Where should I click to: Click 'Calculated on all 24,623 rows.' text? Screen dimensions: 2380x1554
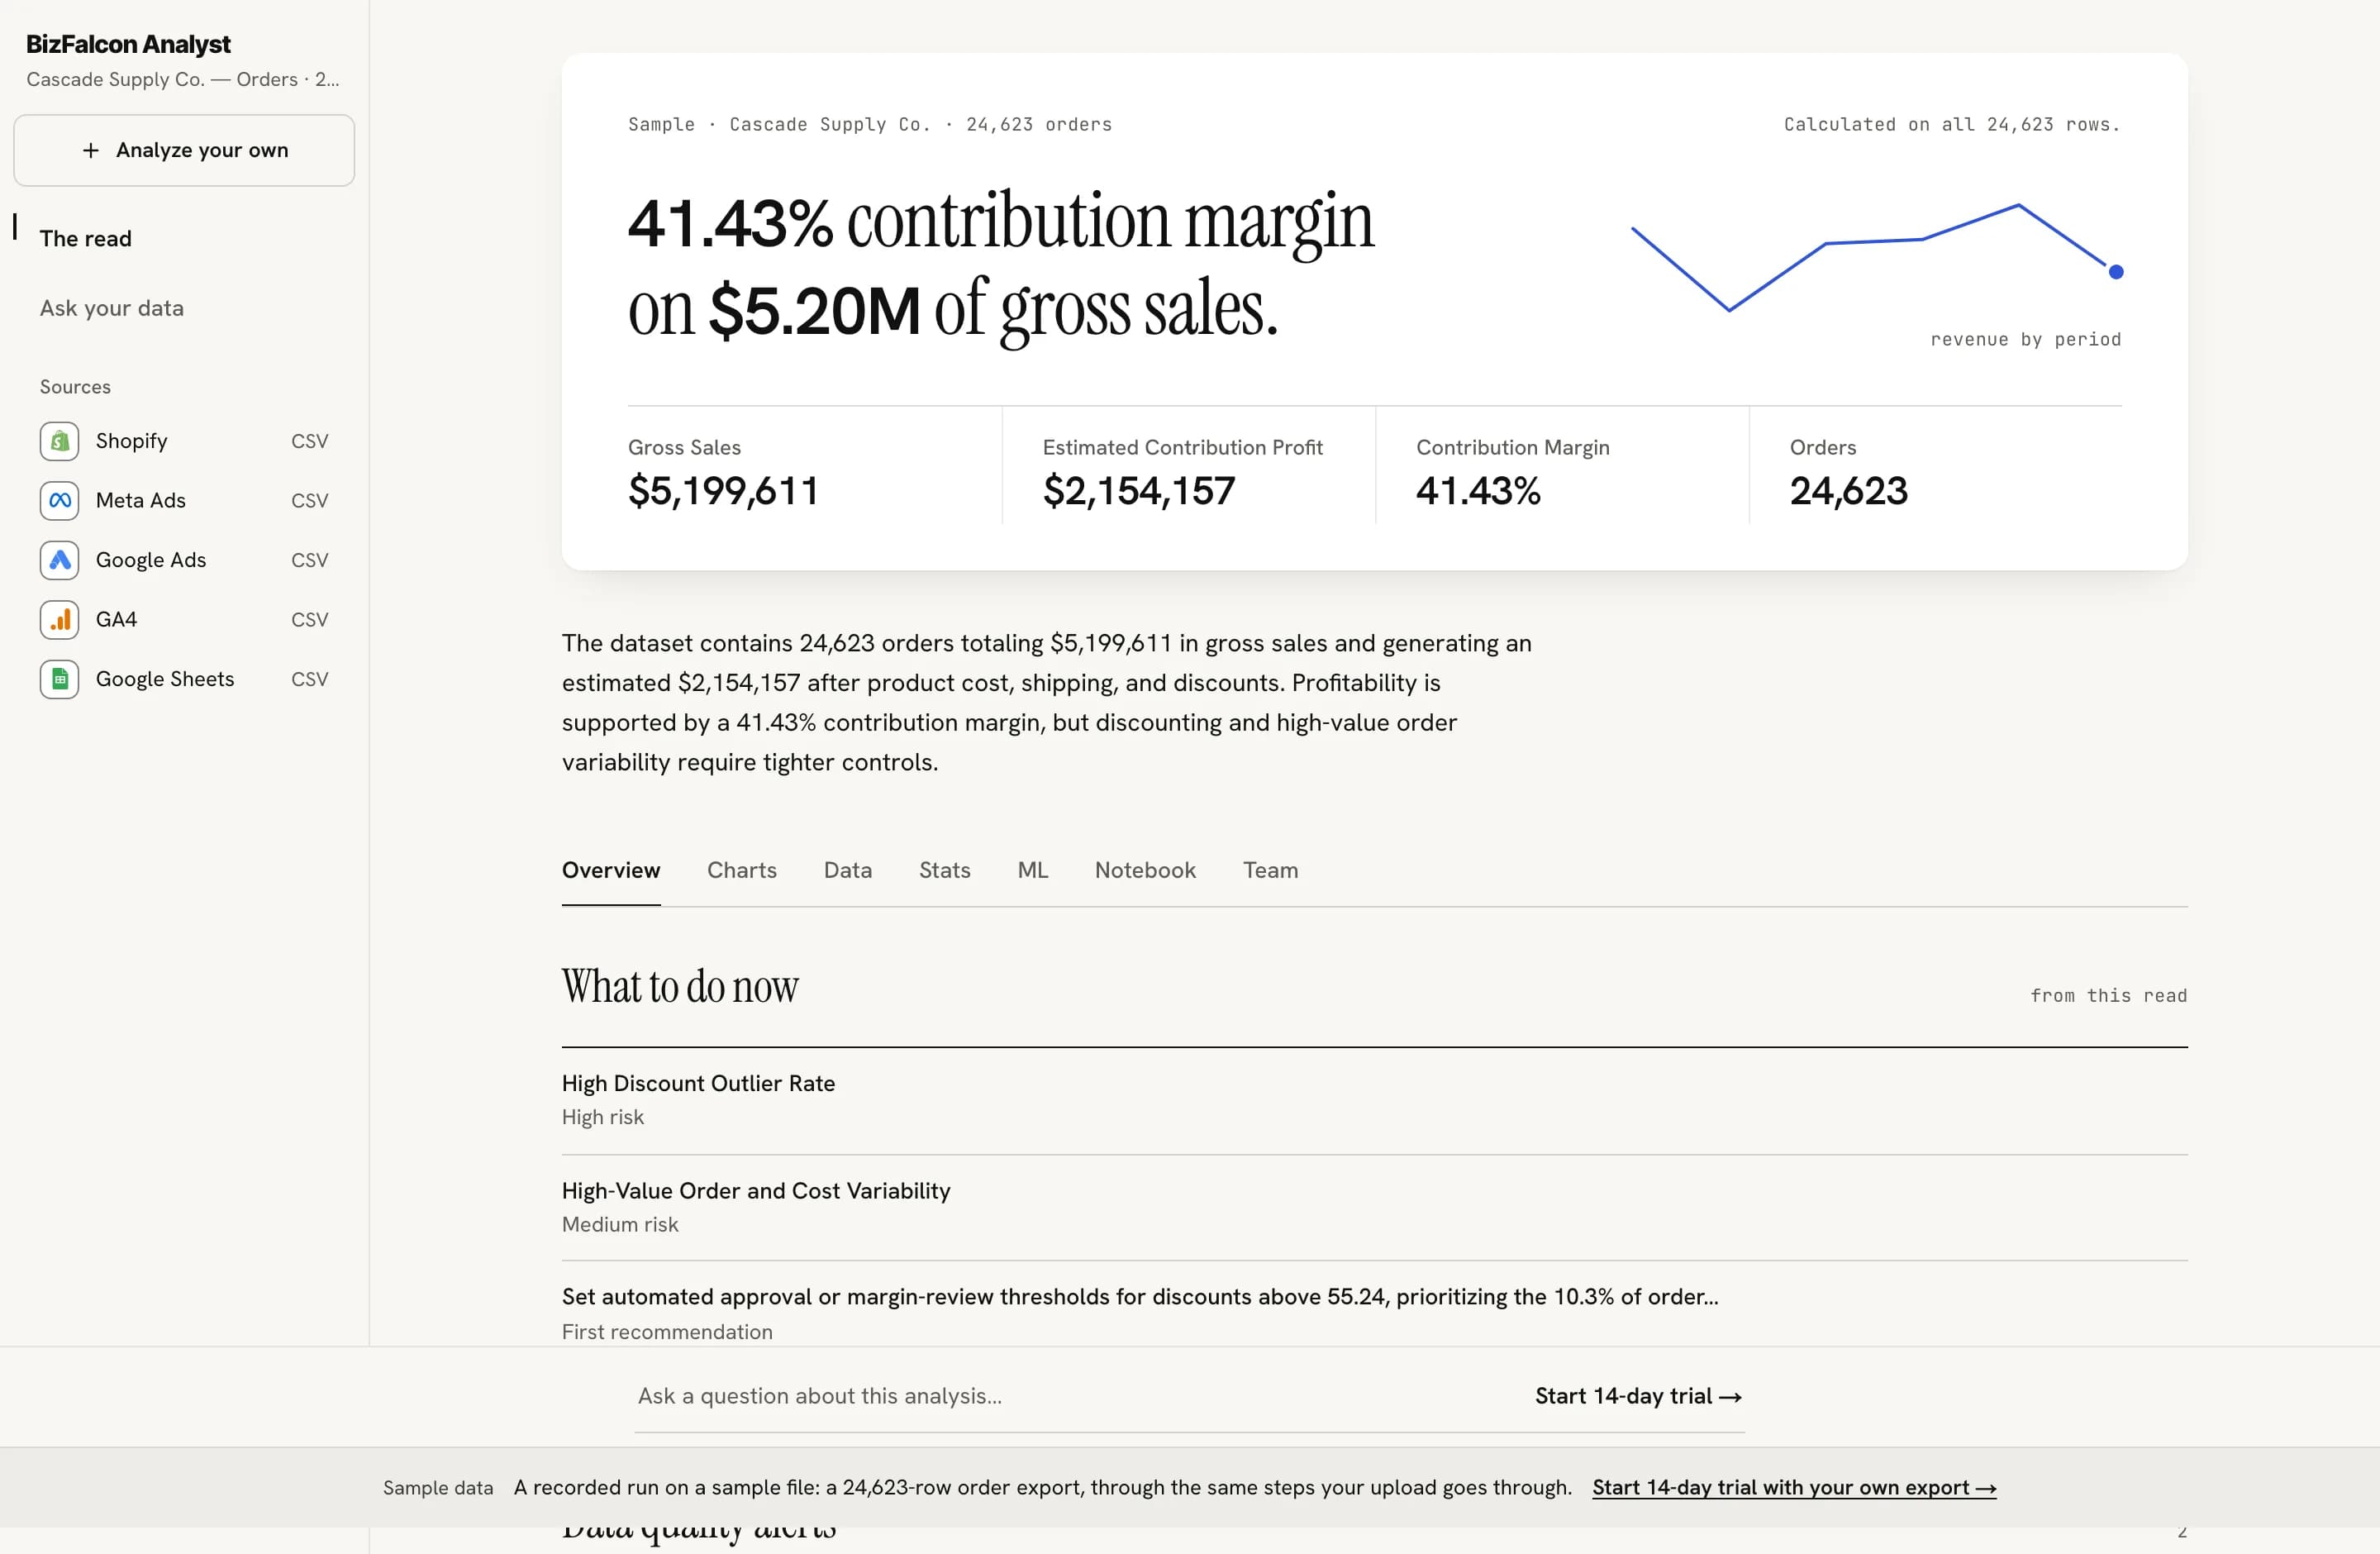[1952, 124]
